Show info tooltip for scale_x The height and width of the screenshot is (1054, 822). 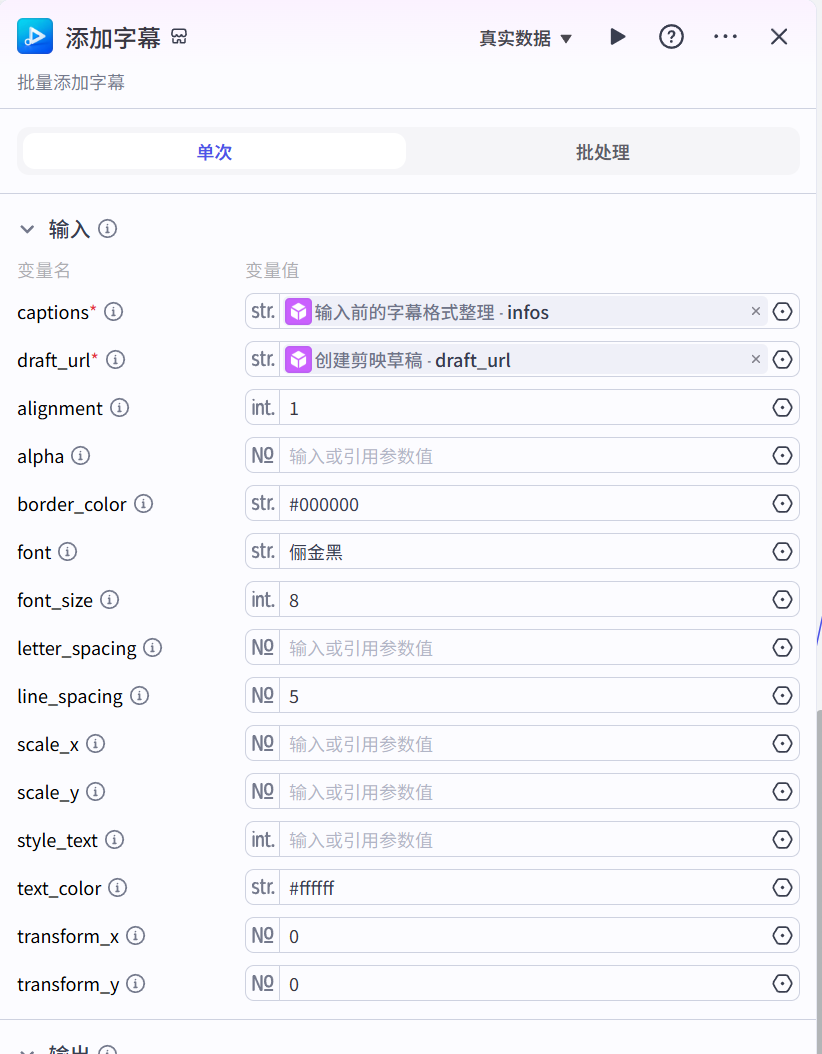[95, 743]
